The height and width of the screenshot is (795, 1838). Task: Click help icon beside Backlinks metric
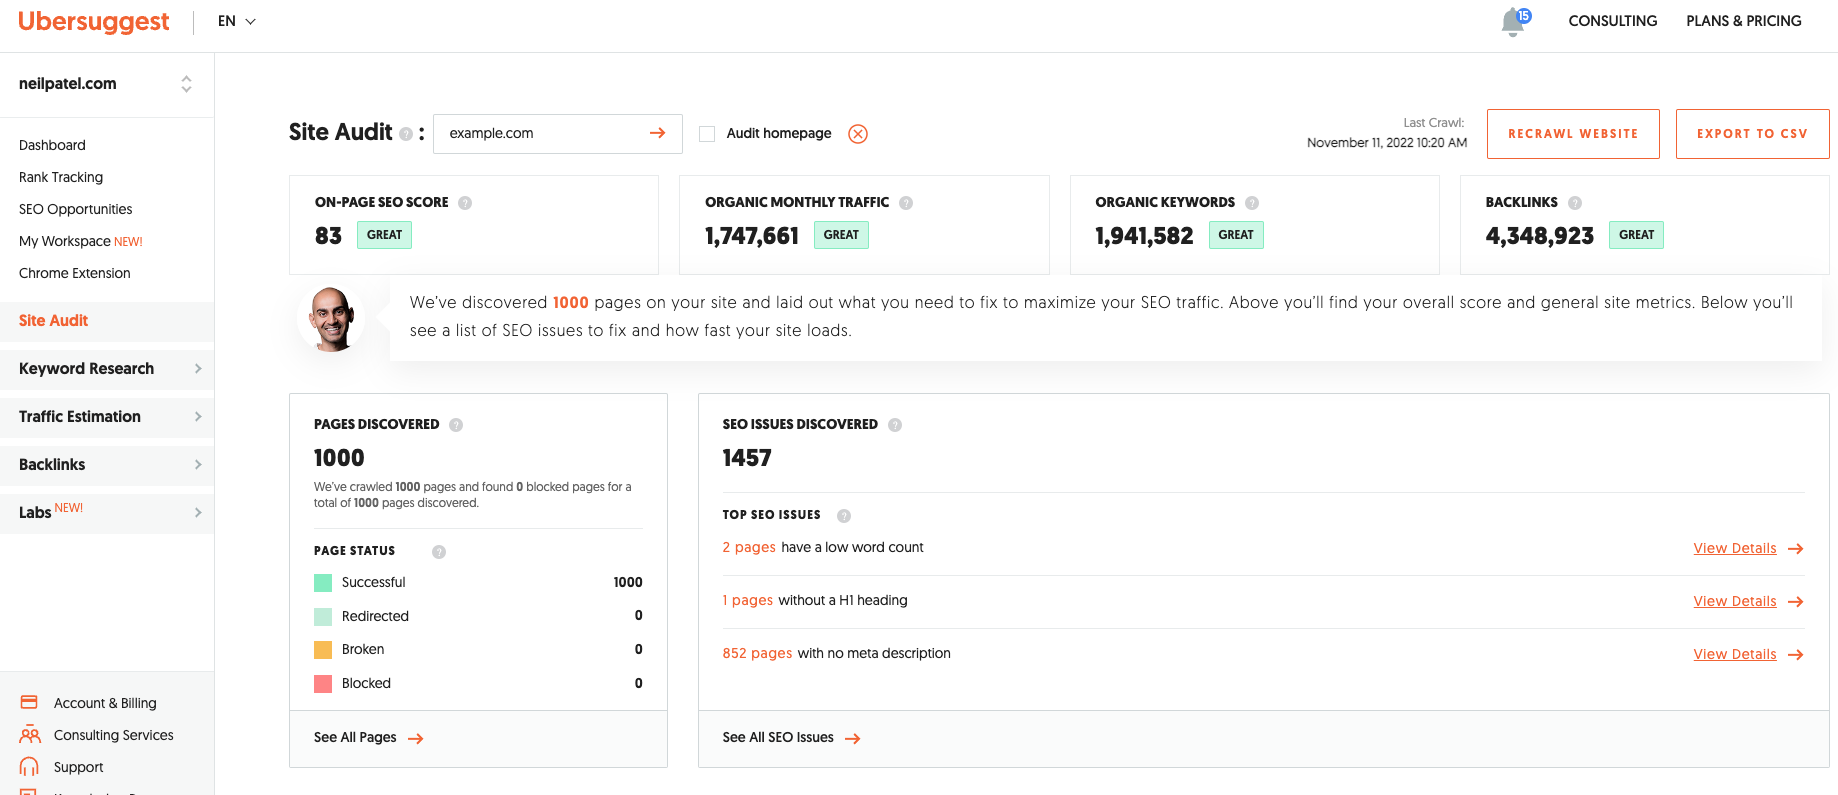[x=1575, y=203]
